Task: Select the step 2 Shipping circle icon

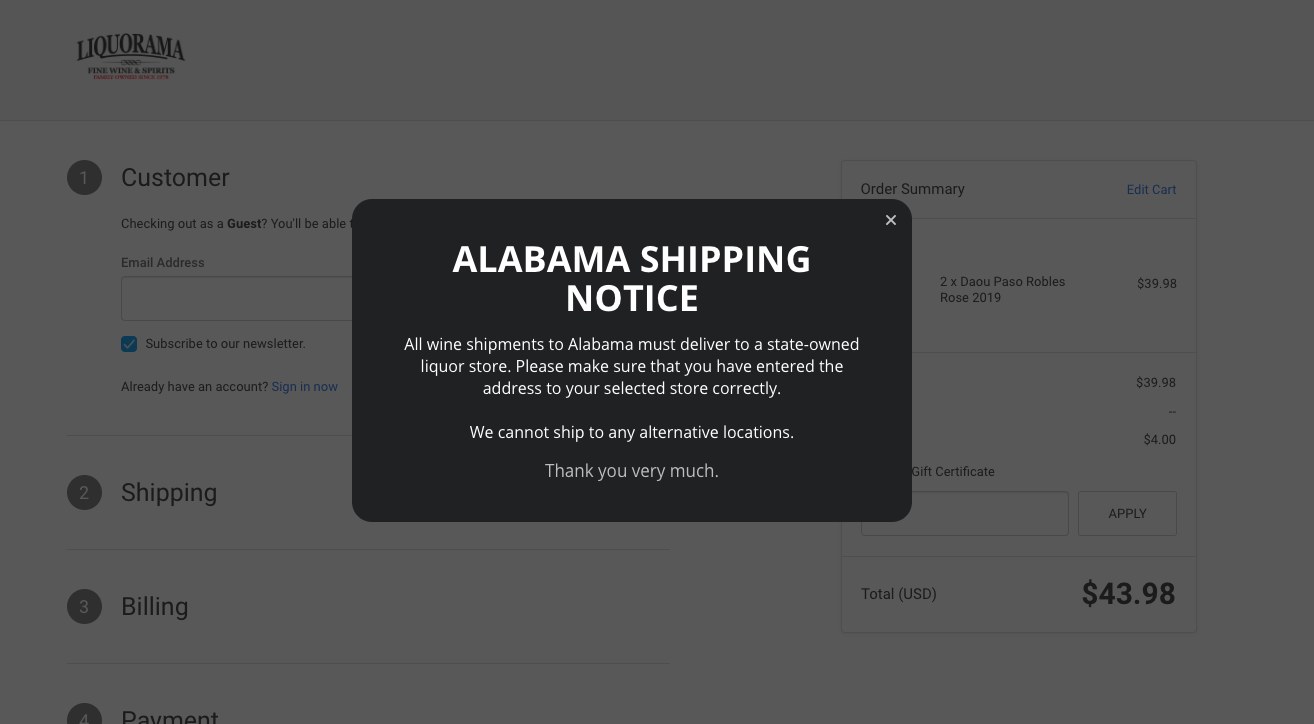Action: tap(85, 493)
